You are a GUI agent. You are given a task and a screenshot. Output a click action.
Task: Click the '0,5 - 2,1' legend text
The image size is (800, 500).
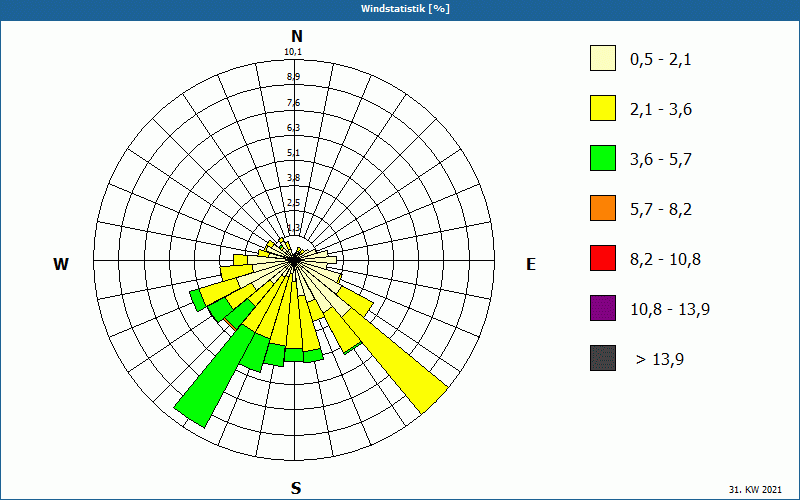[x=661, y=60]
